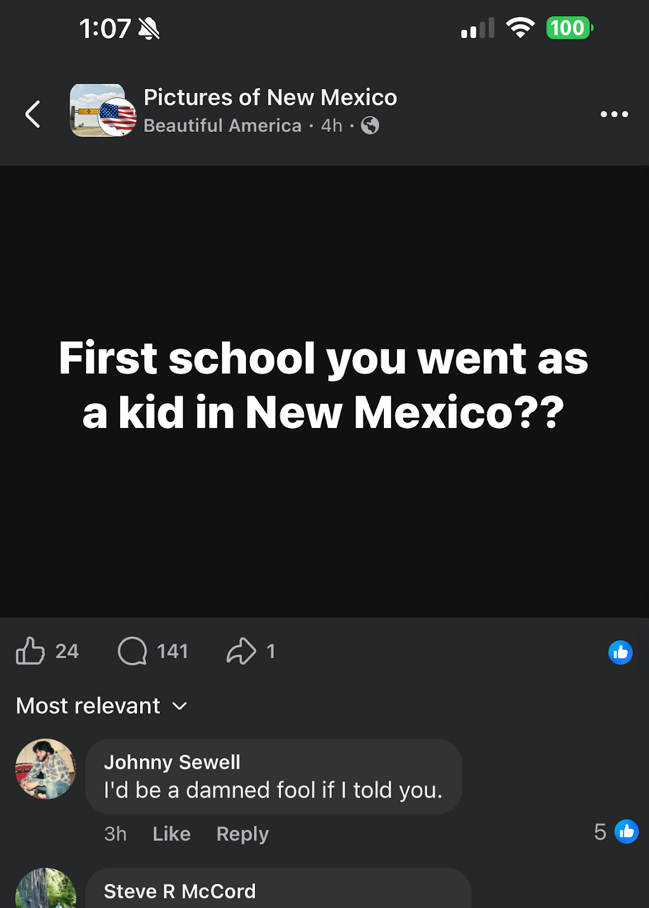Open Pictures of New Mexico group page
Image resolution: width=649 pixels, height=908 pixels.
[270, 98]
